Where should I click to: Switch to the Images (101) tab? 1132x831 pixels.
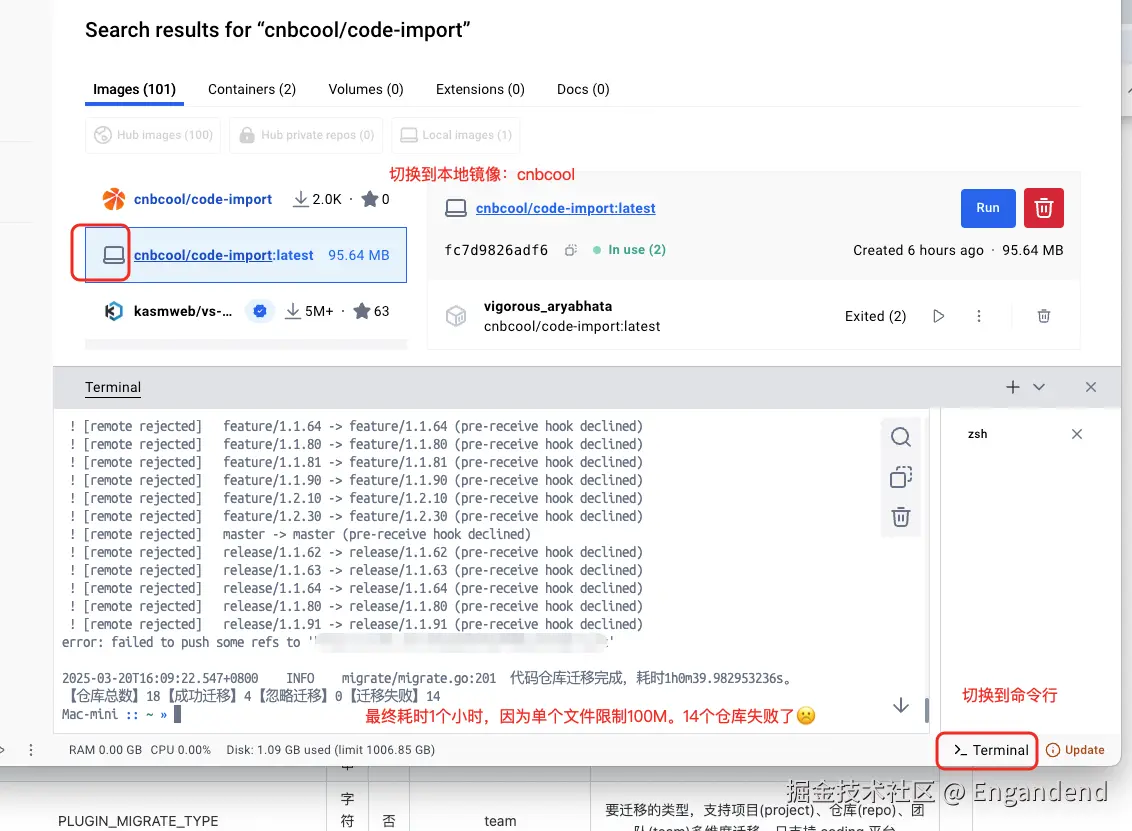134,90
